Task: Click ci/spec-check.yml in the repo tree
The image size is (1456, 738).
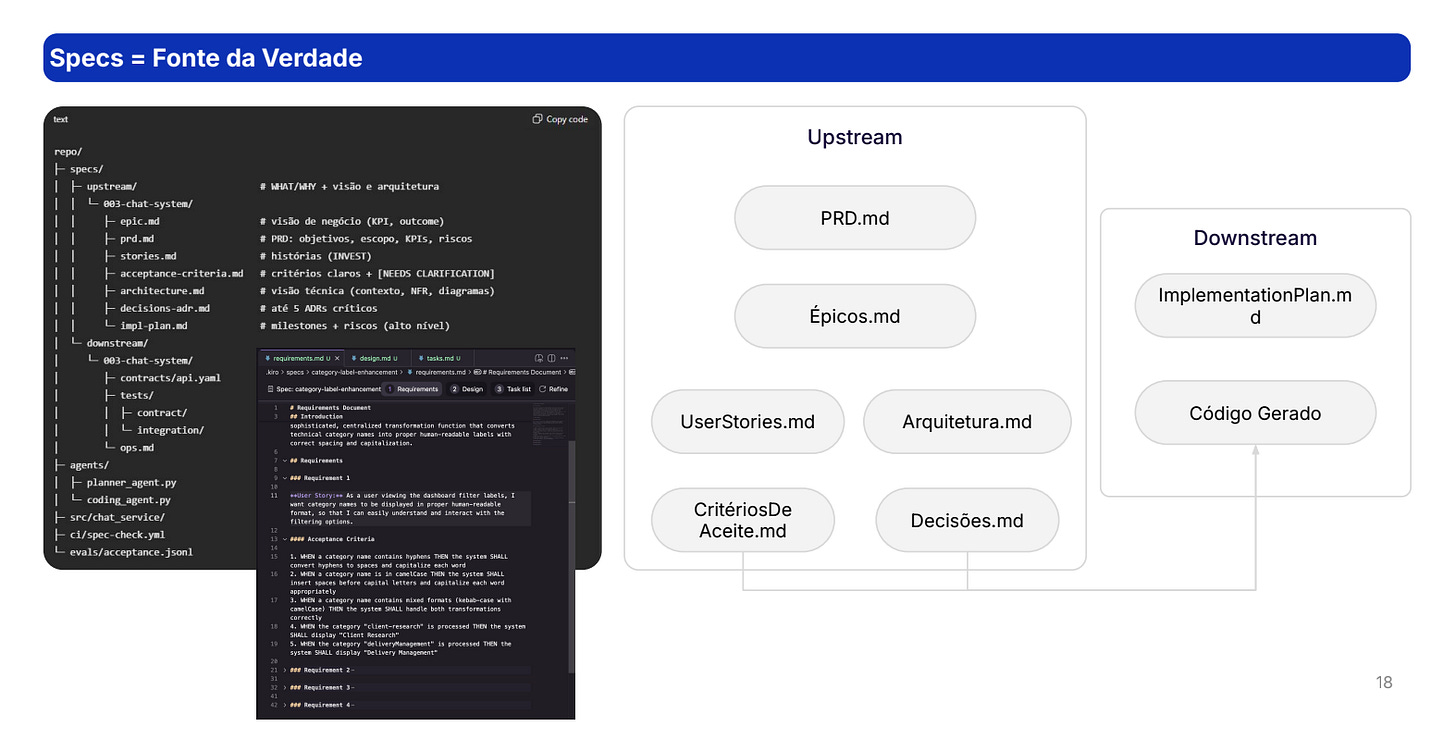Action: [x=117, y=534]
